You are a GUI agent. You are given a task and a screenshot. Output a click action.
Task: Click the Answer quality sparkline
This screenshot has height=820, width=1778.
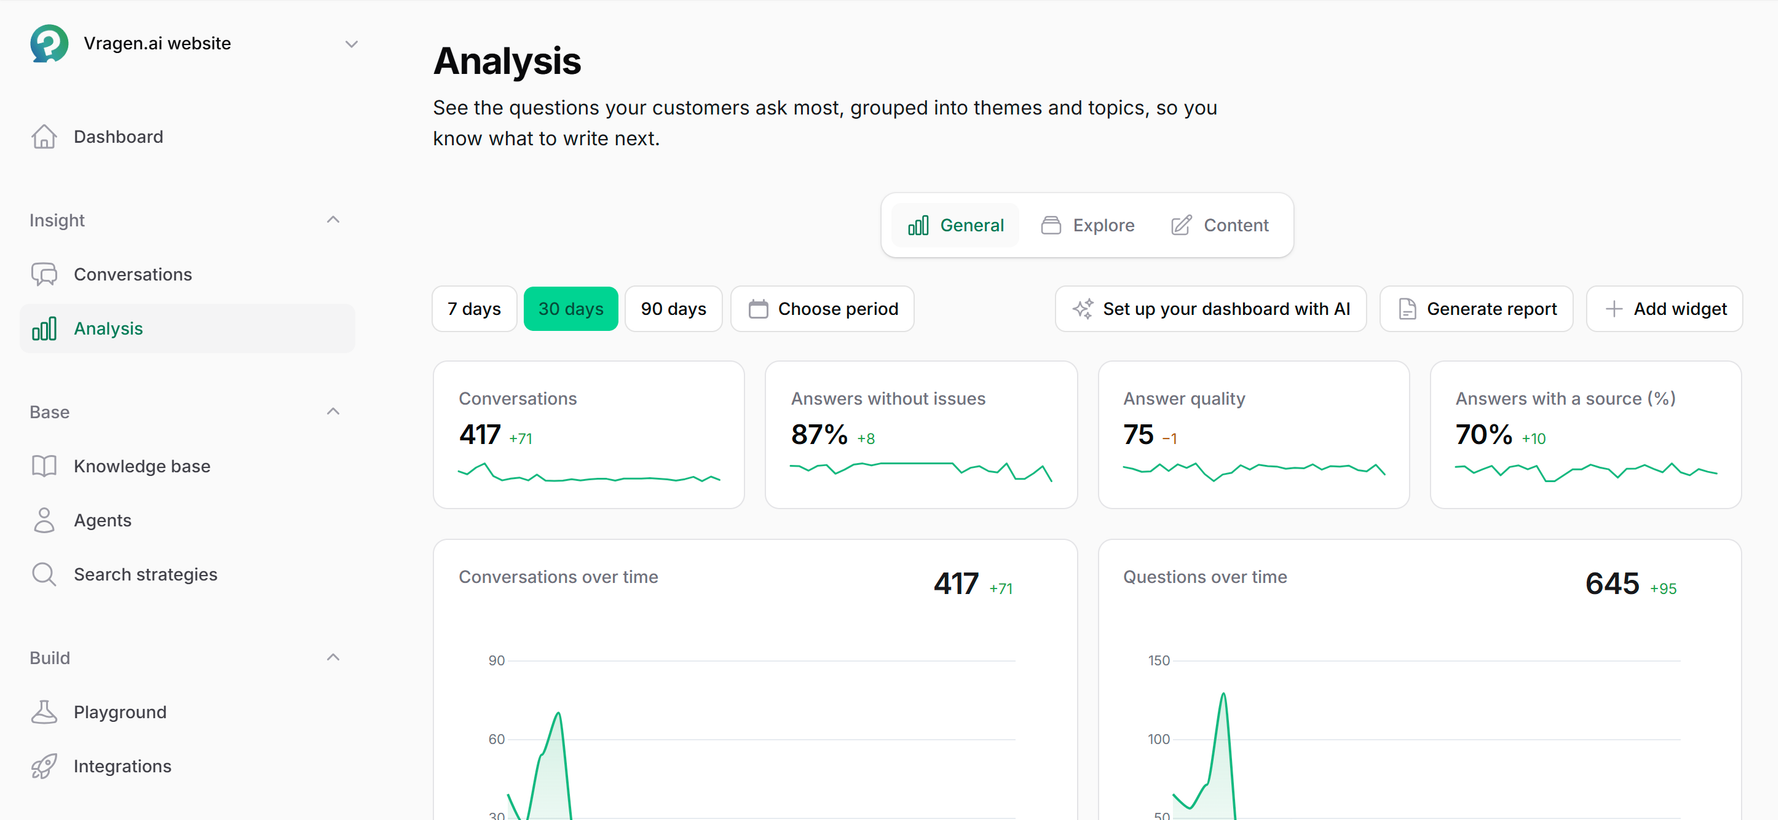1254,471
